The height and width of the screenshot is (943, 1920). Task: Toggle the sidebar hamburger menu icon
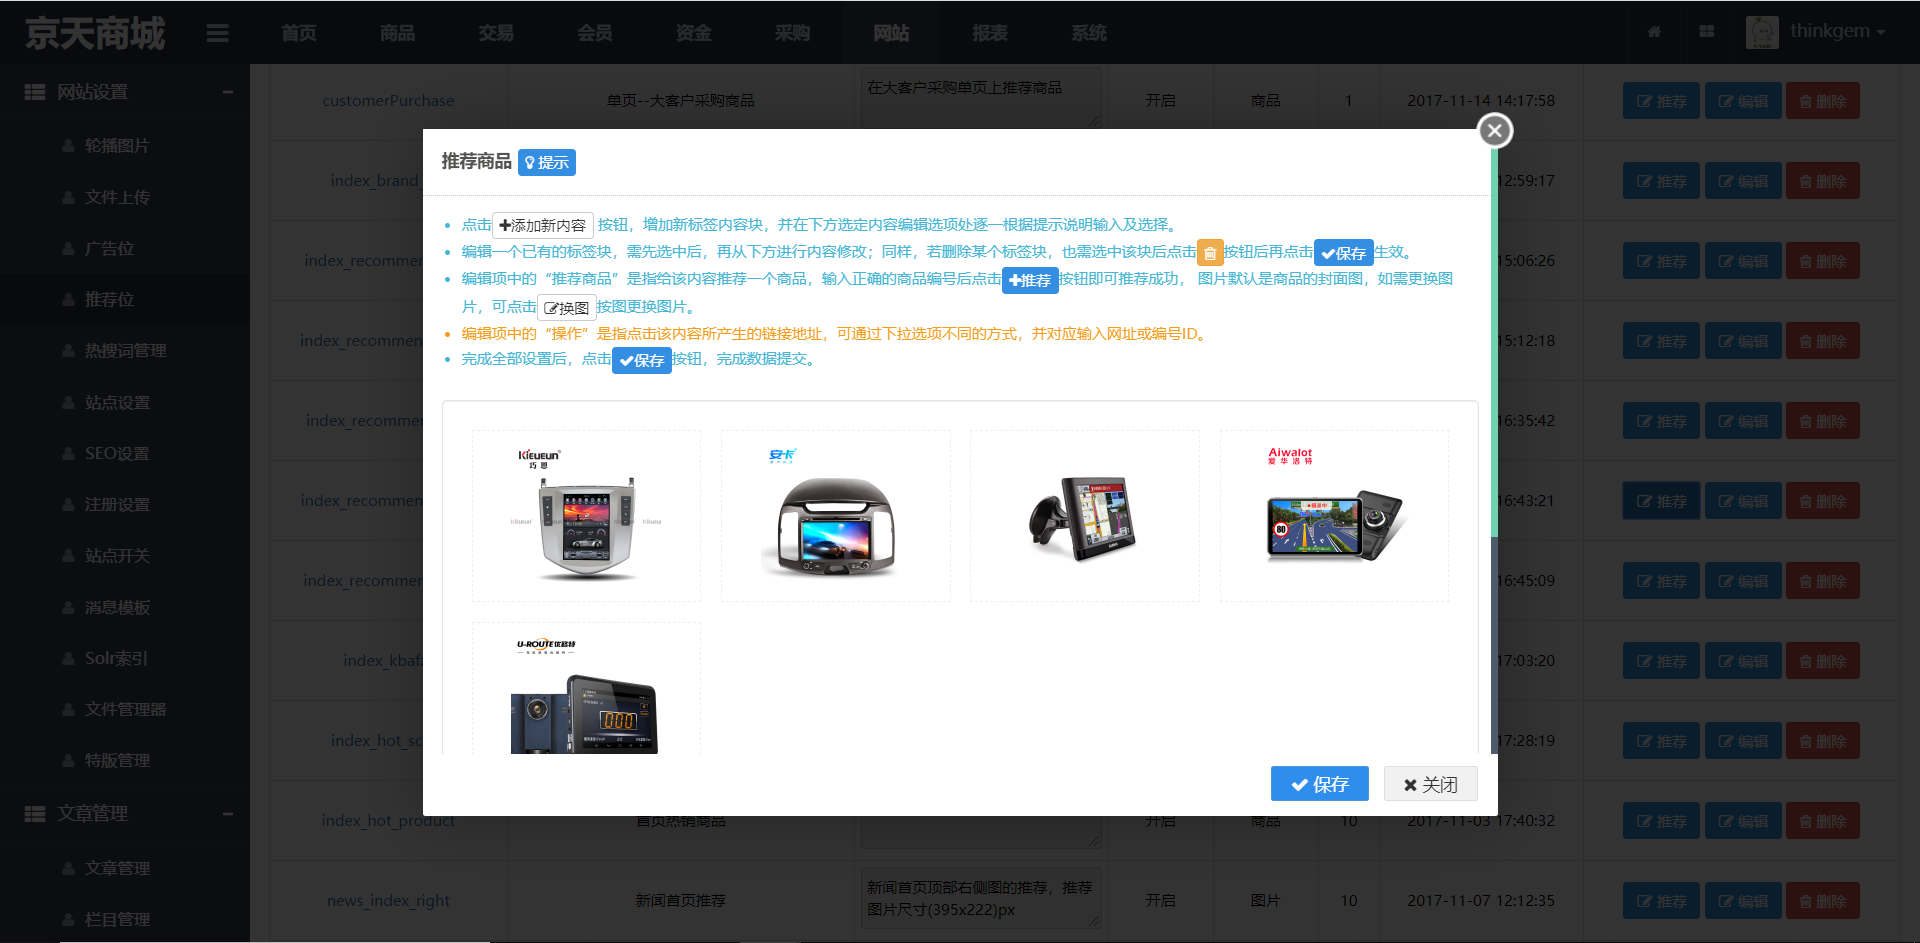(x=218, y=34)
